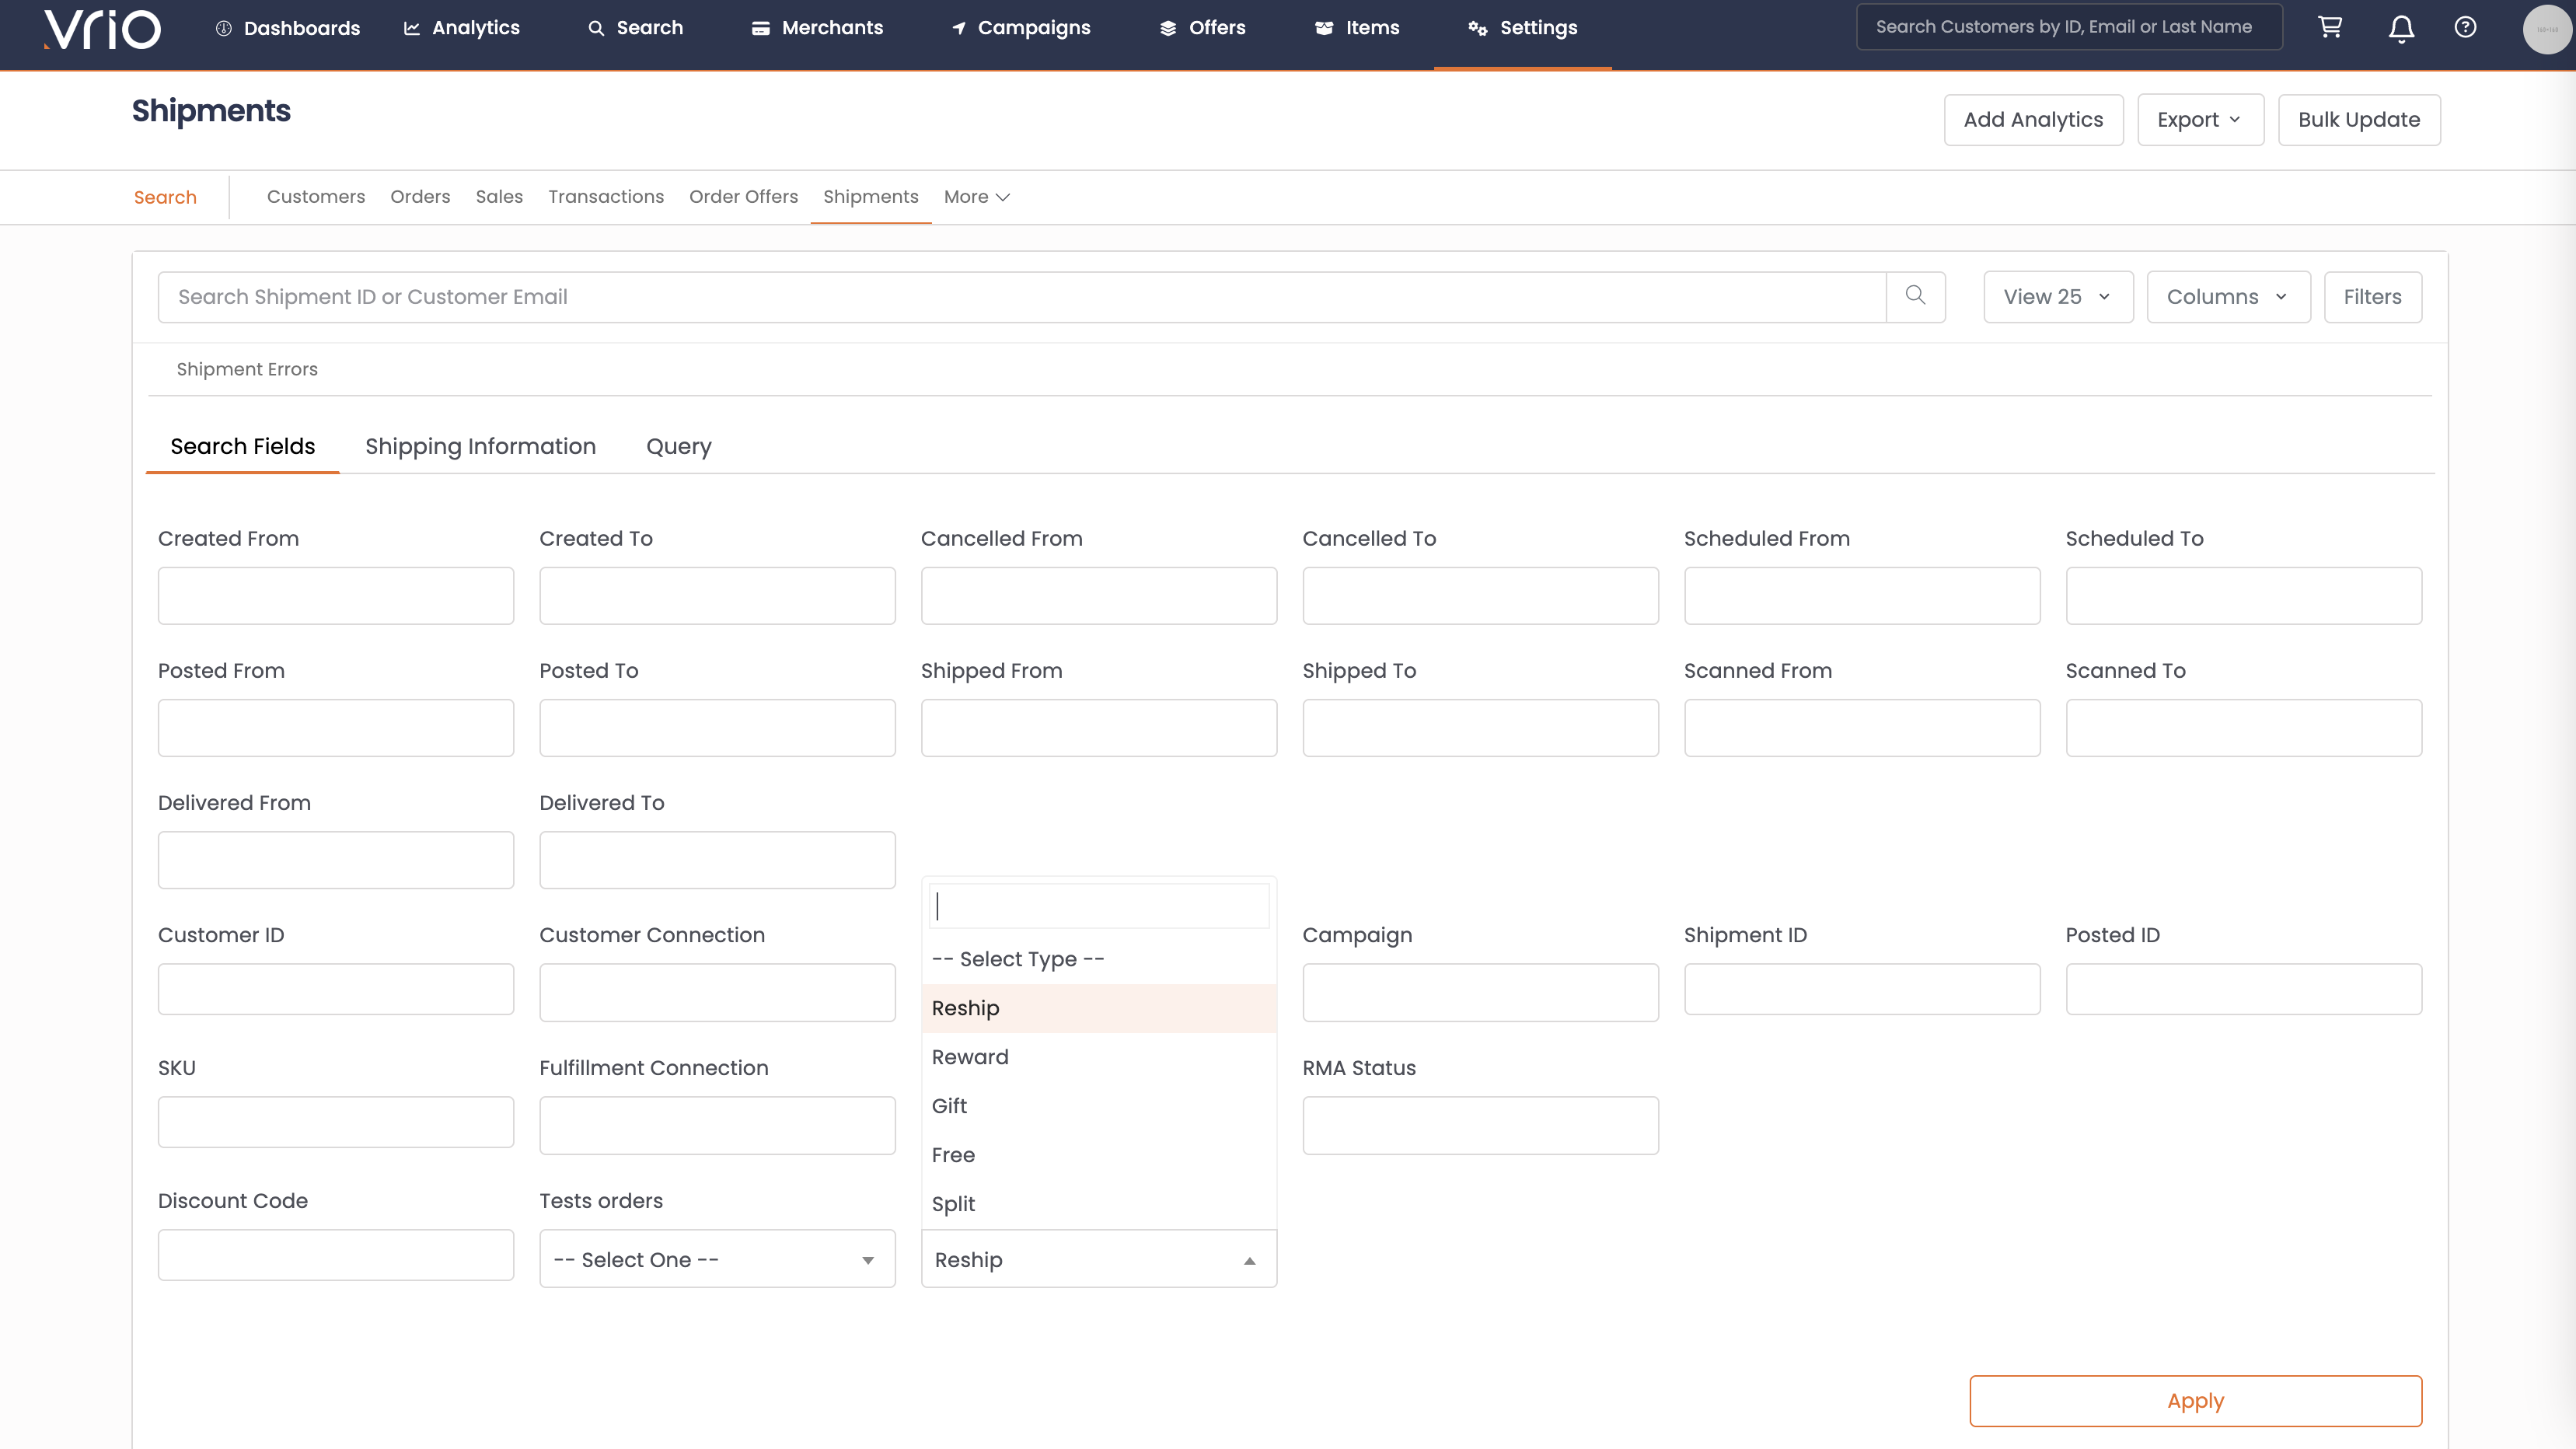This screenshot has width=2576, height=1449.
Task: Click the notifications bell icon
Action: 2401,28
